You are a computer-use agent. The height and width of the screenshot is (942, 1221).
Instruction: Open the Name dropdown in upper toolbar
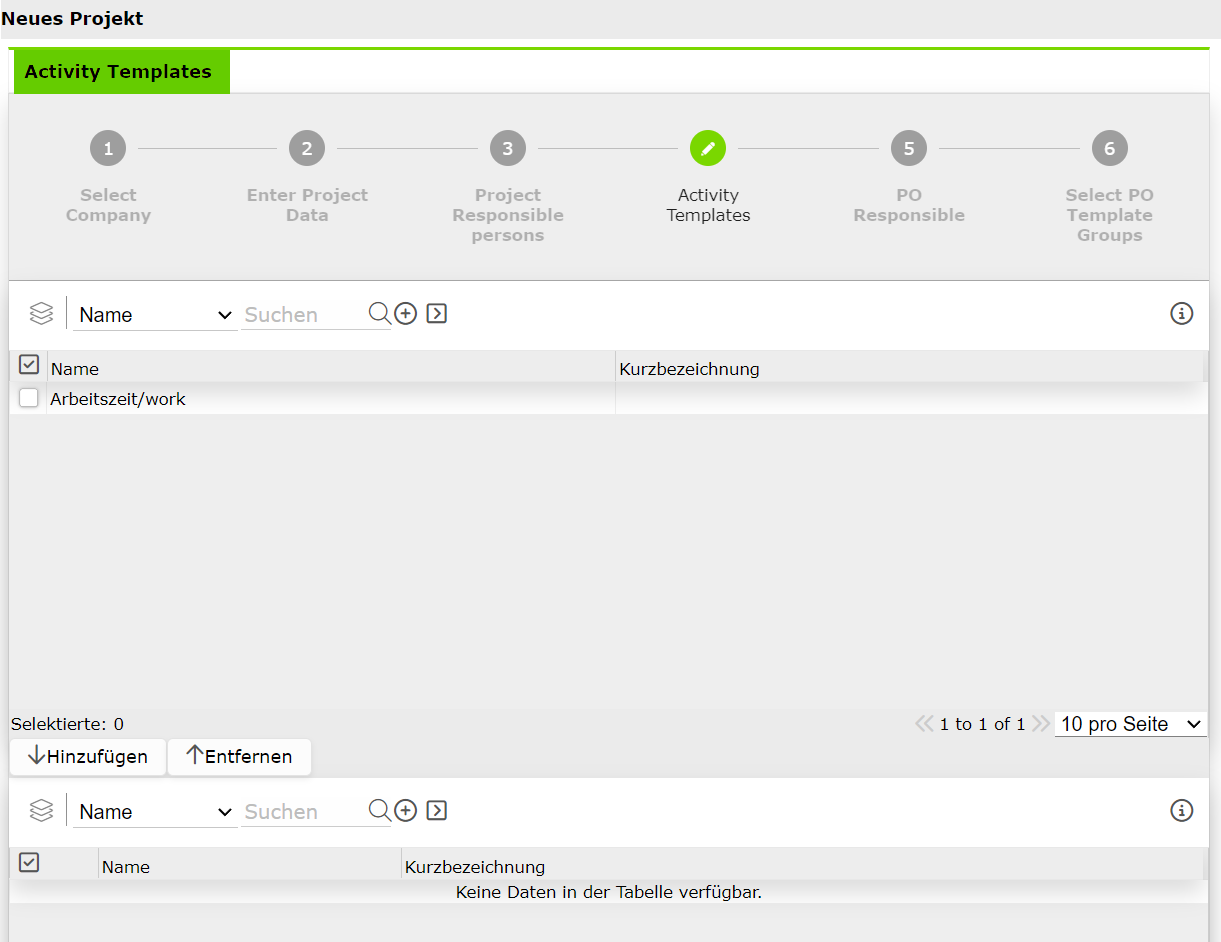155,315
